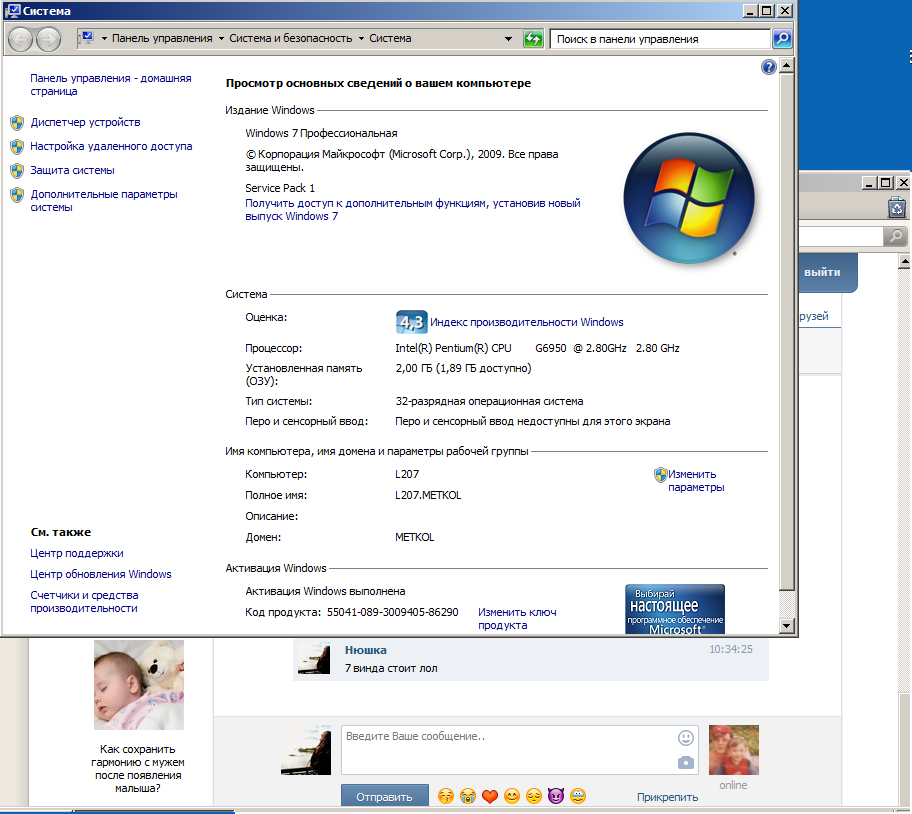Viewport: 912px width, 814px height.
Task: Click the Как сохранить гармонию с мужем ad text
Action: pyautogui.click(x=138, y=769)
